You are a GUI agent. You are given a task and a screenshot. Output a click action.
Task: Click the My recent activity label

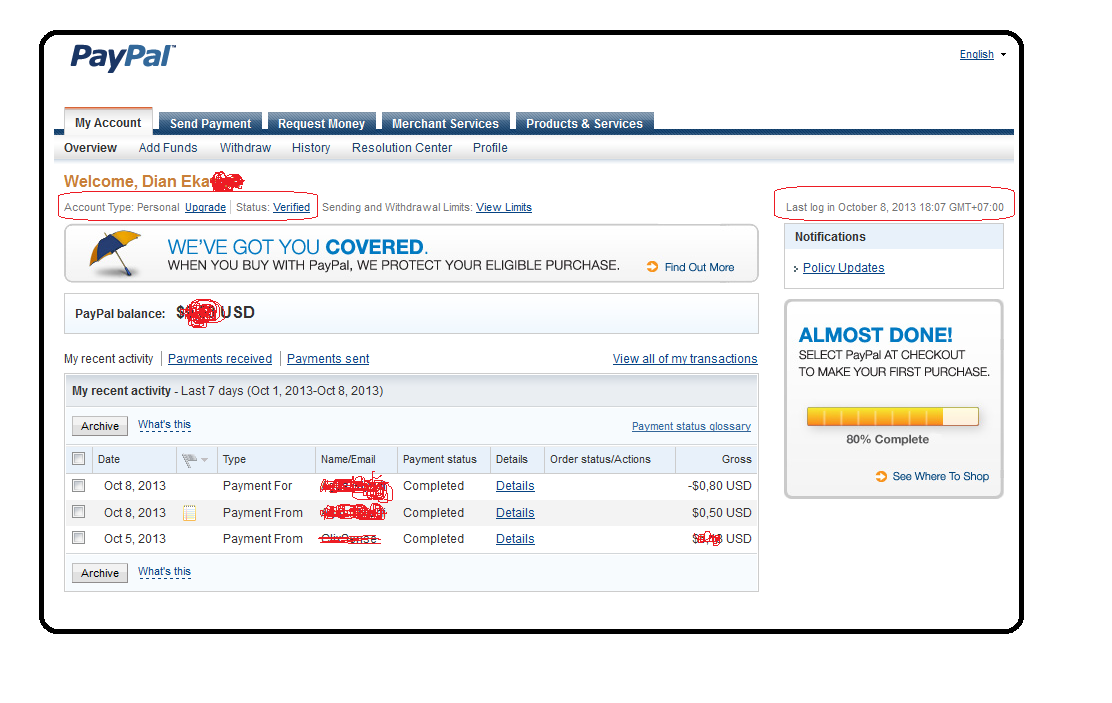click(109, 359)
